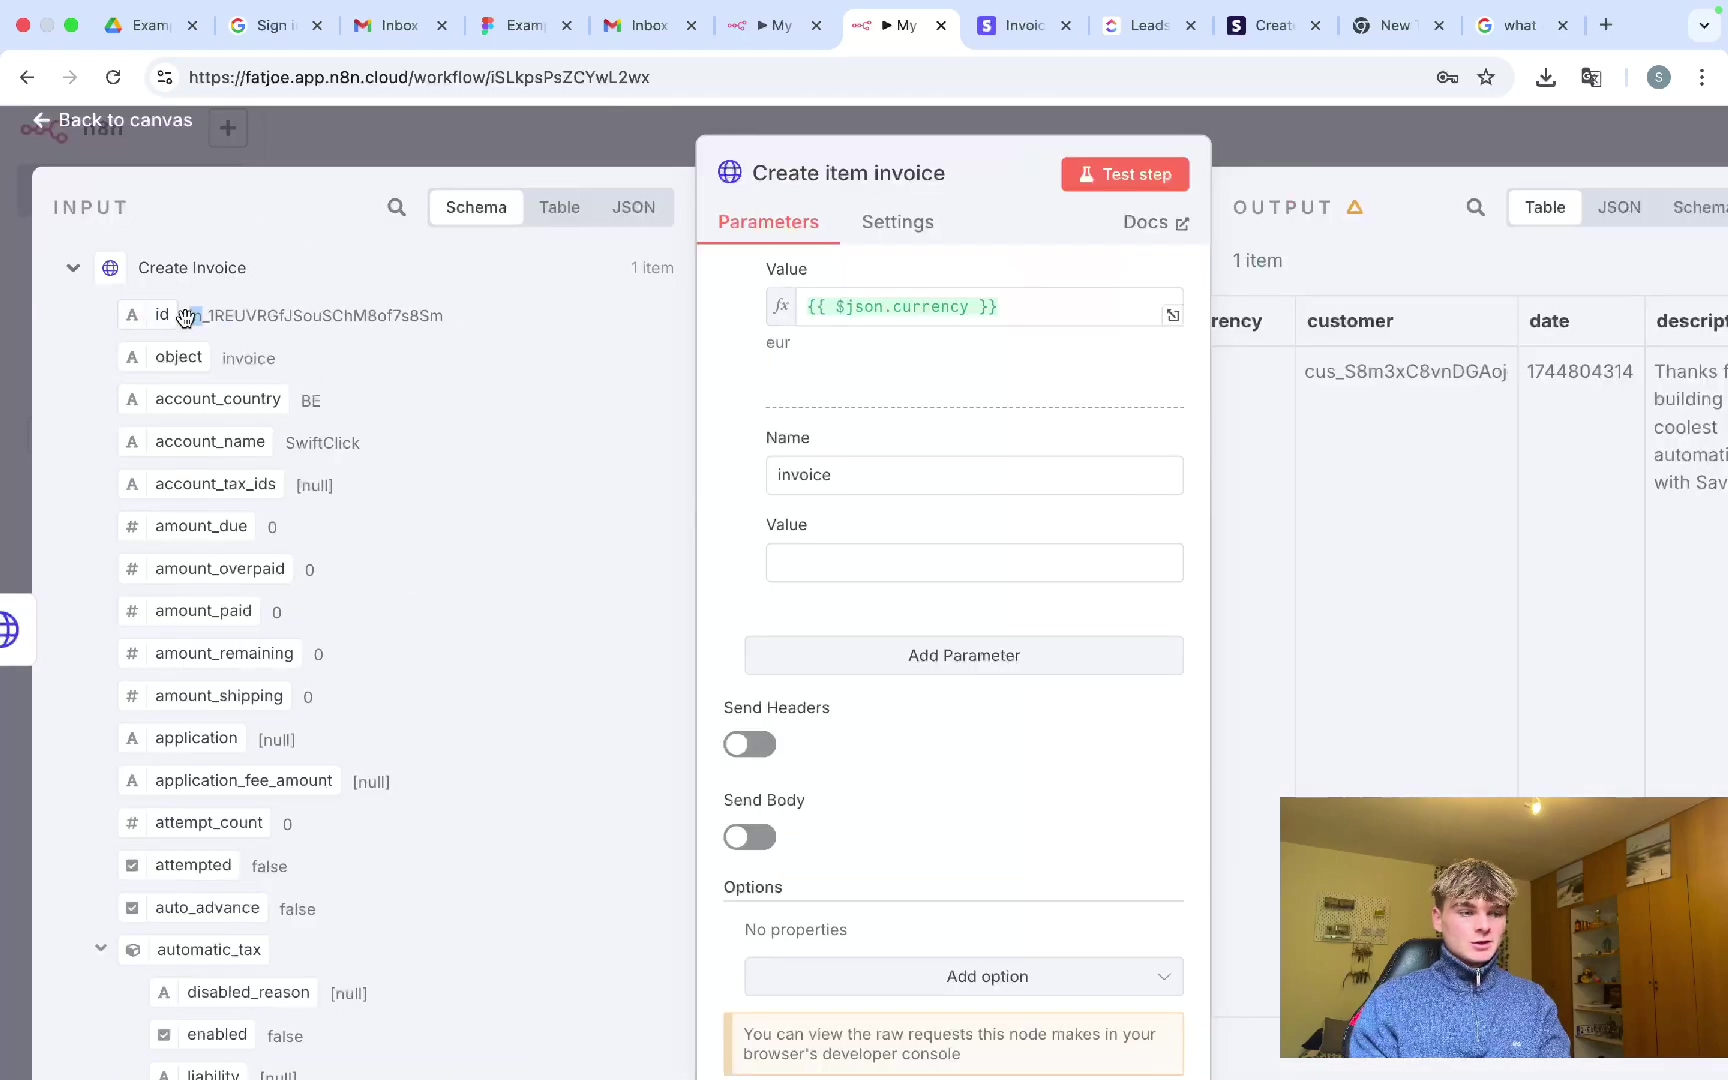Switch to the Settings tab

pyautogui.click(x=897, y=222)
